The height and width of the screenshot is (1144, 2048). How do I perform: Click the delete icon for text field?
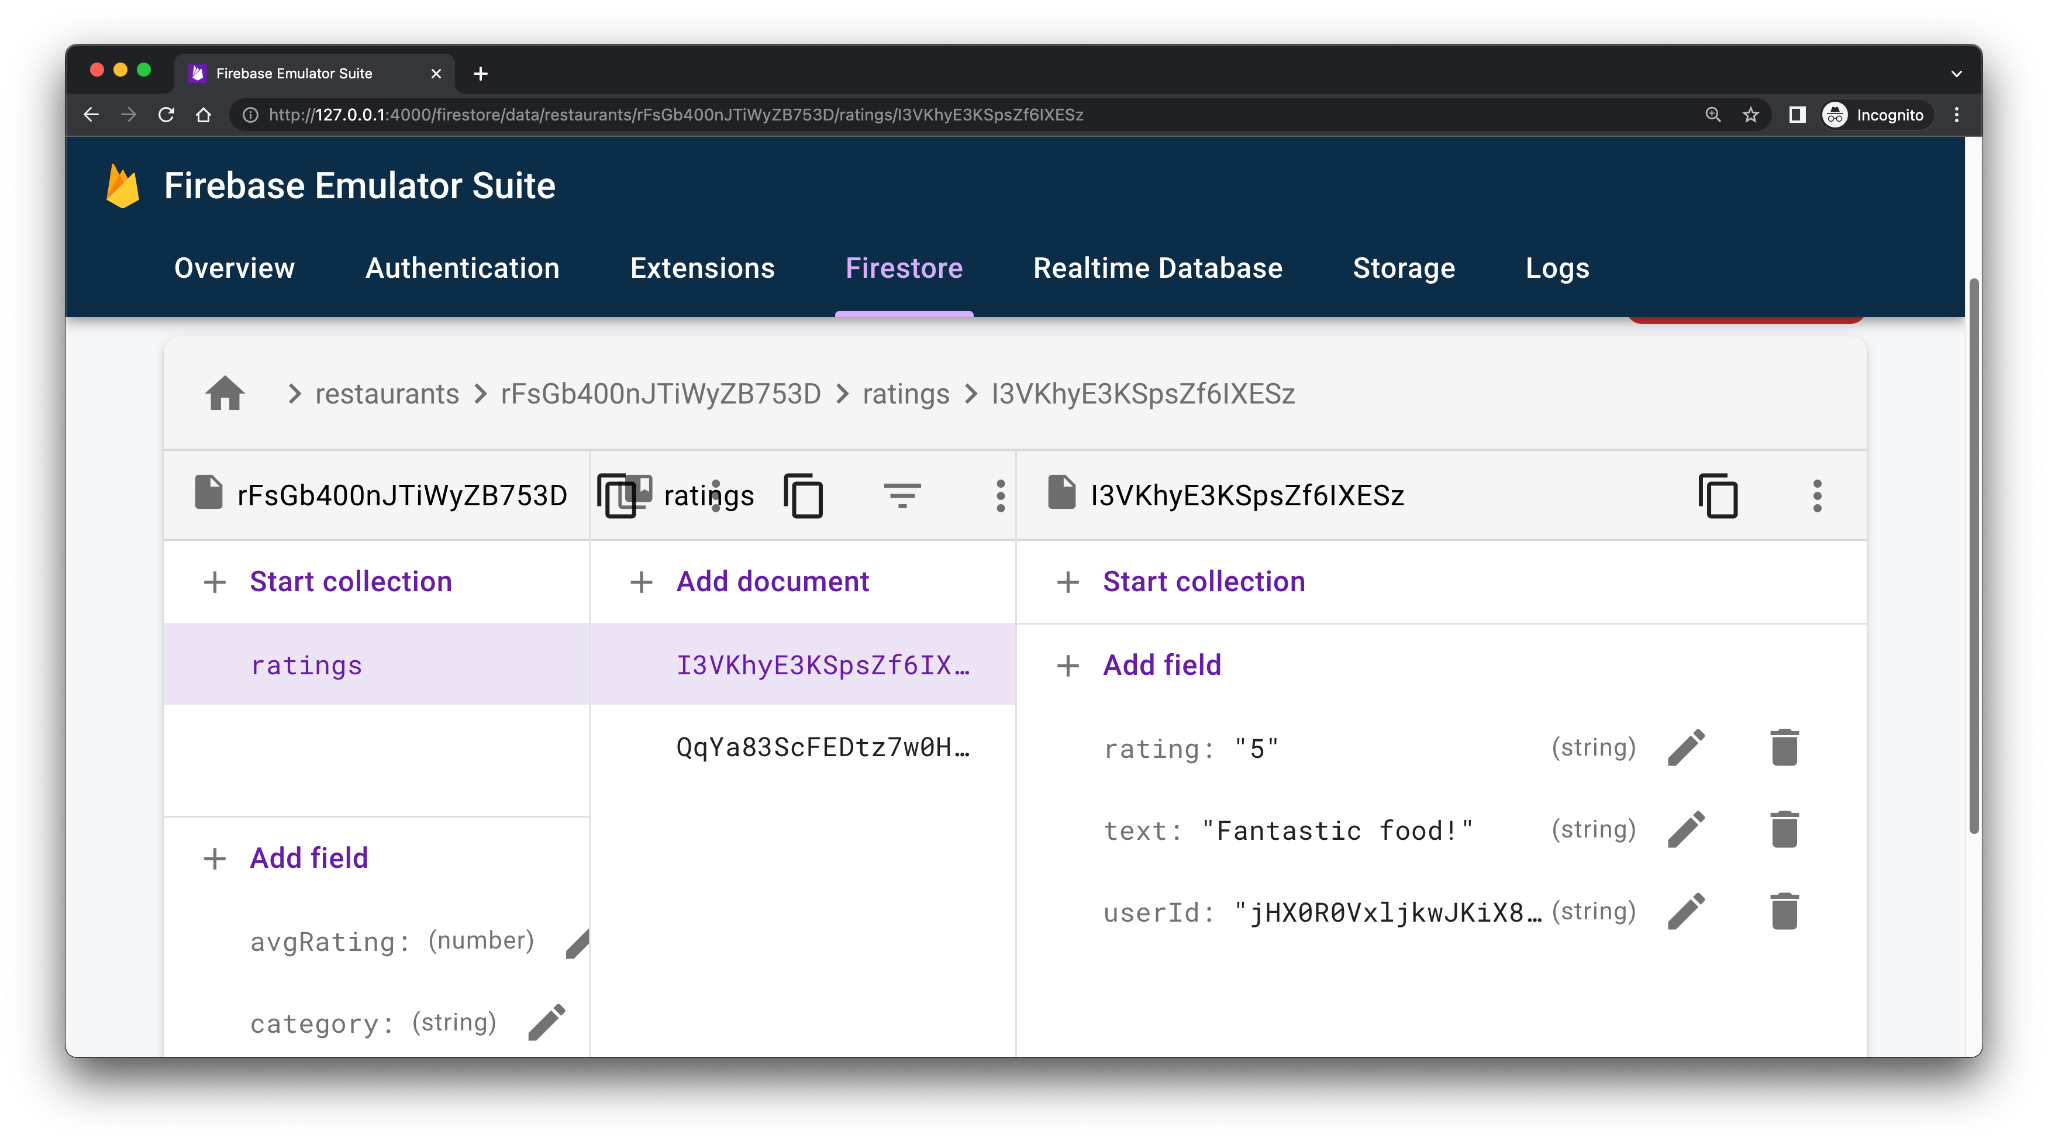[x=1782, y=829]
